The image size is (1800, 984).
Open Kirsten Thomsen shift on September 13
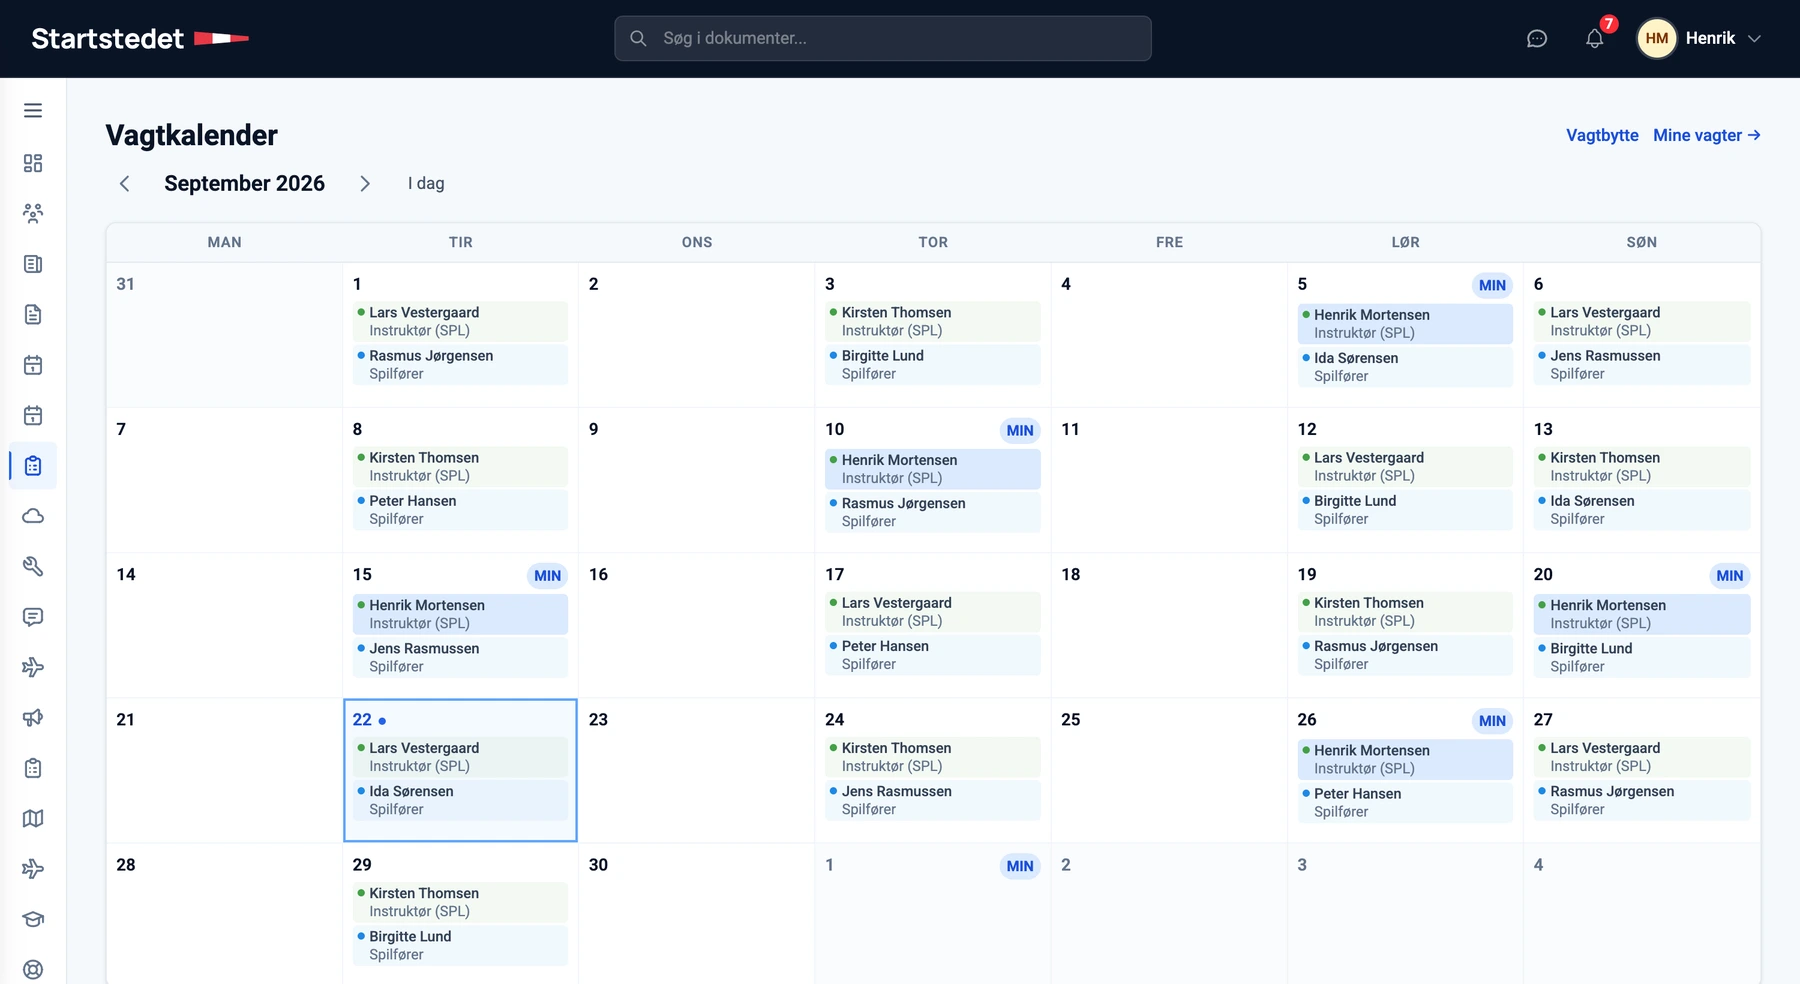coord(1642,466)
